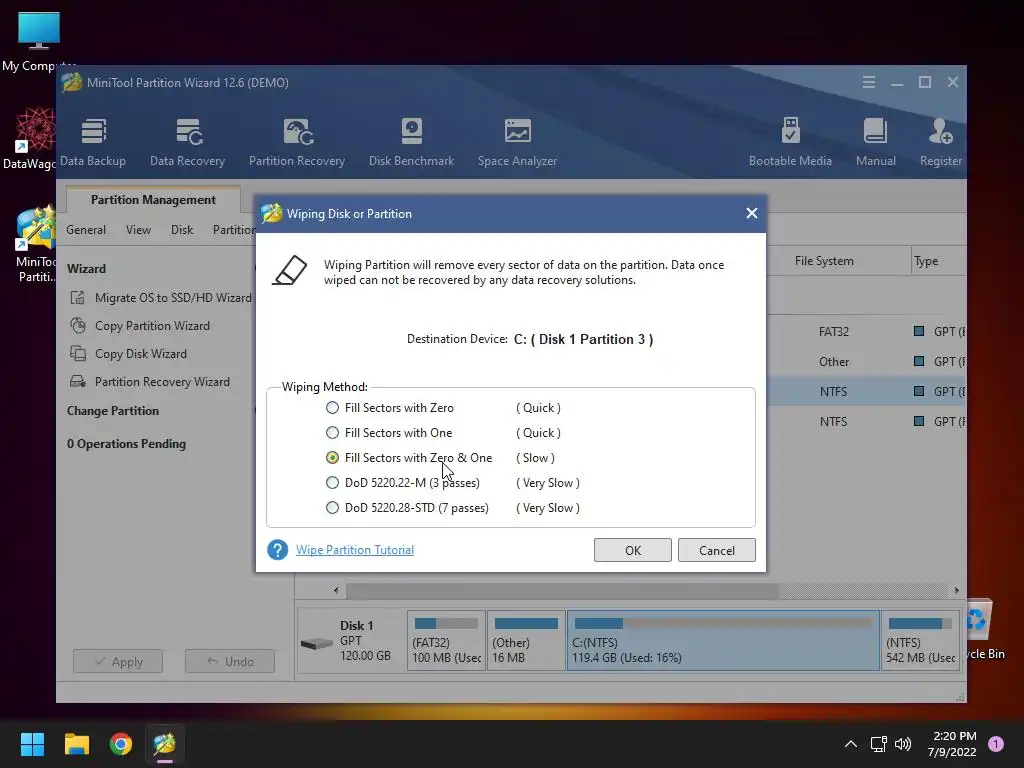The width and height of the screenshot is (1024, 768).
Task: Open the Space Analyzer
Action: pos(517,142)
